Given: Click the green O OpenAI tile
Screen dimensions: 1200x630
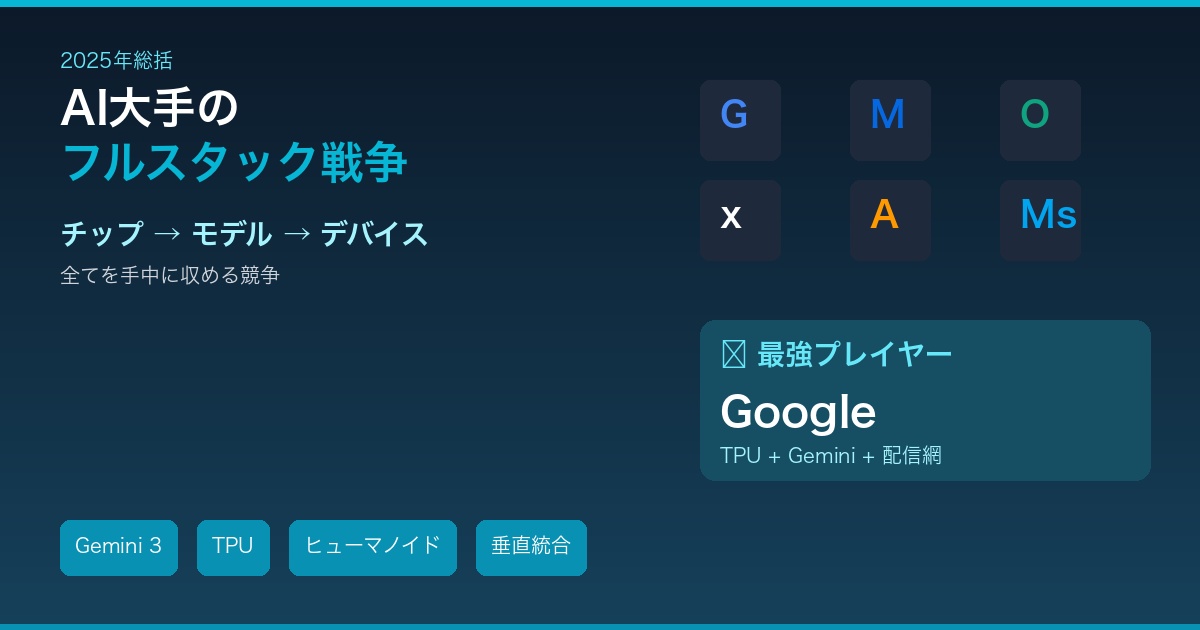Looking at the screenshot, I should coord(1040,120).
